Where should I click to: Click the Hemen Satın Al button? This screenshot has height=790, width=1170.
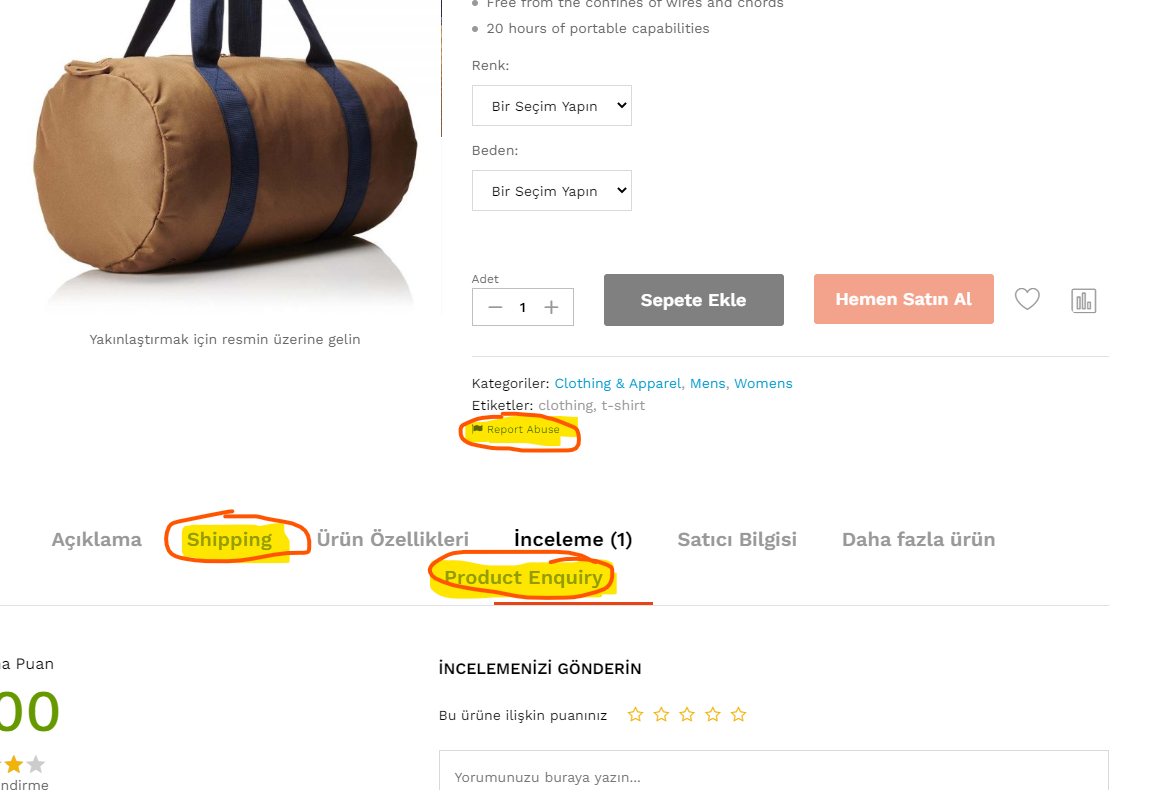click(x=904, y=299)
